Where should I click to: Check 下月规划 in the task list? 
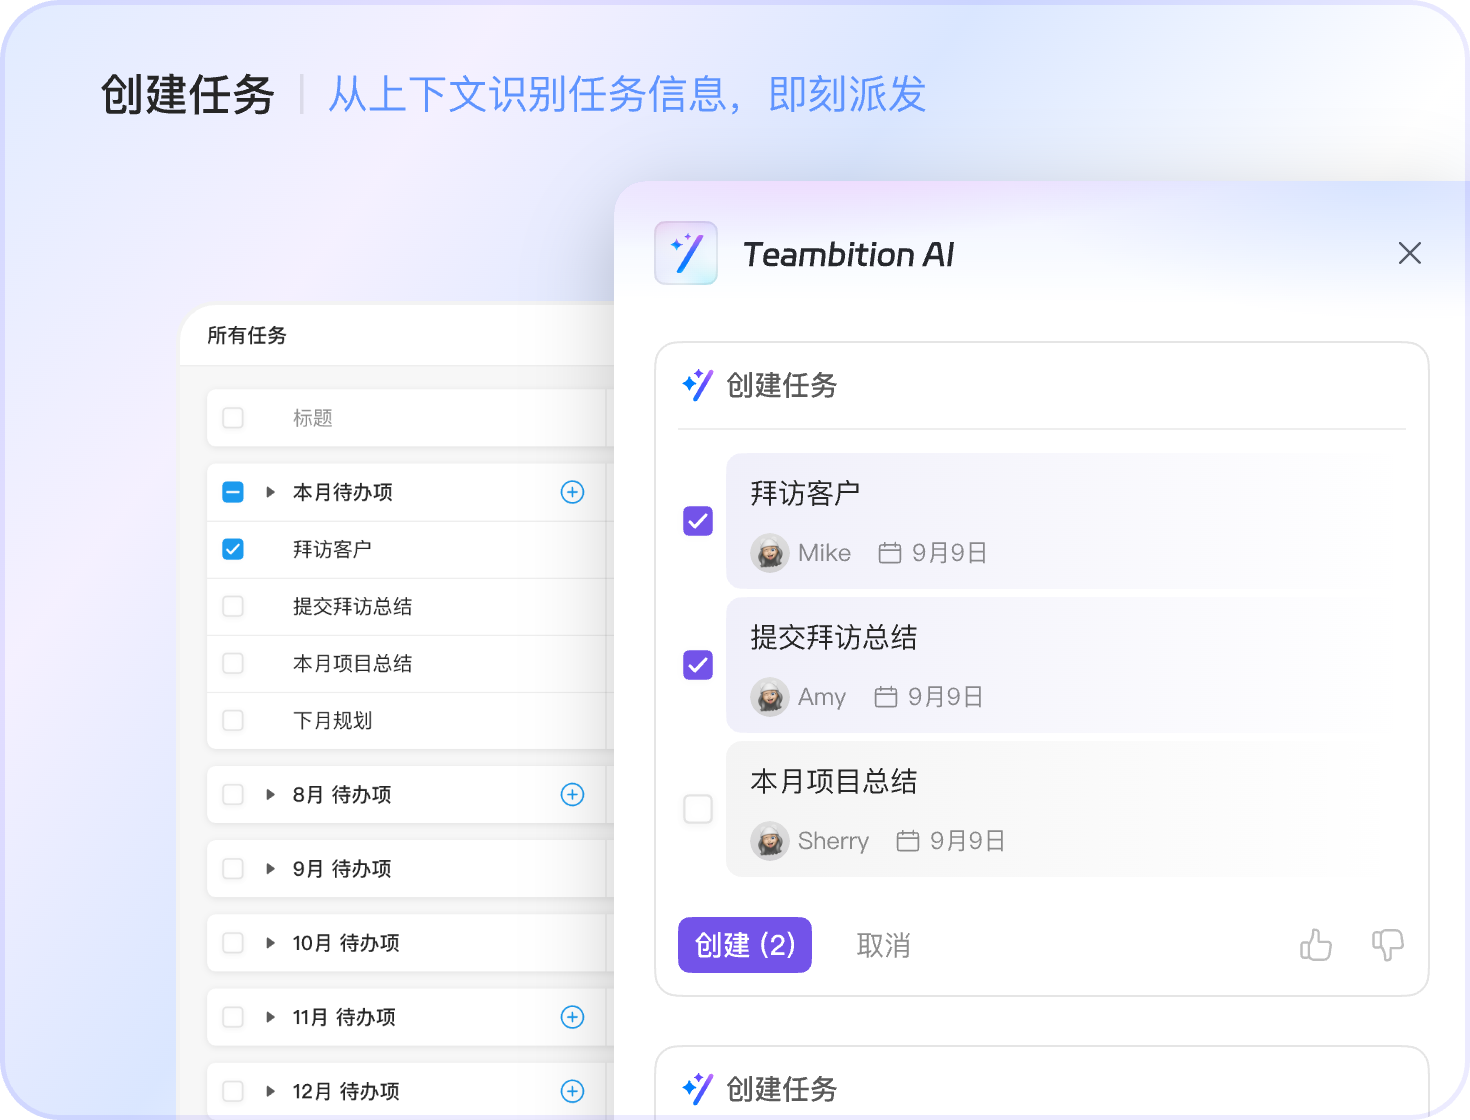[x=233, y=720]
